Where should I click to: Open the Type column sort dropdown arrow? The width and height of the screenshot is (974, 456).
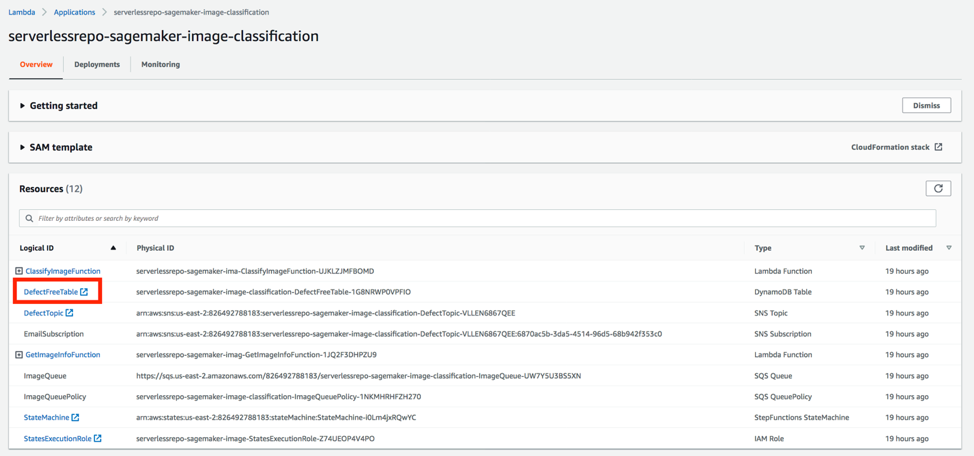862,248
